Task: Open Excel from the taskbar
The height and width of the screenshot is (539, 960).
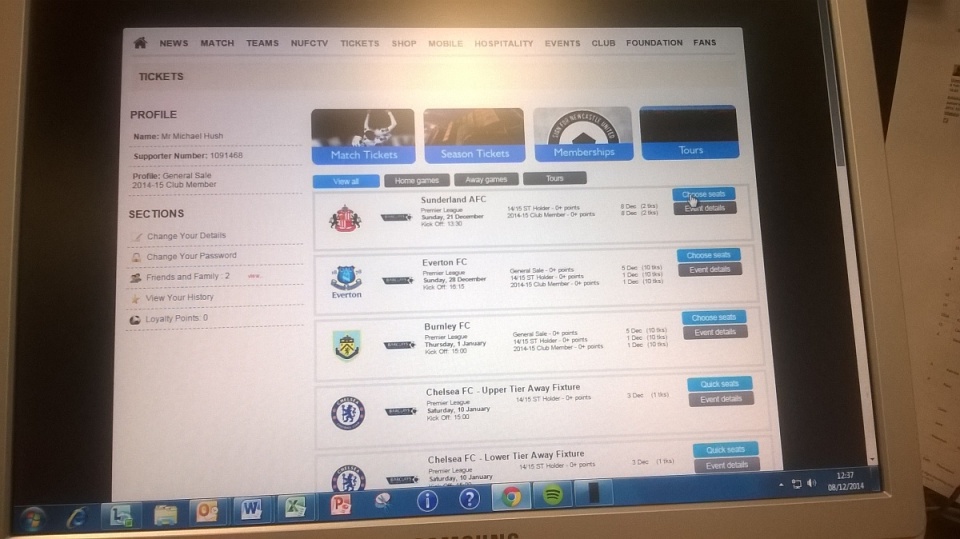Action: coord(294,507)
